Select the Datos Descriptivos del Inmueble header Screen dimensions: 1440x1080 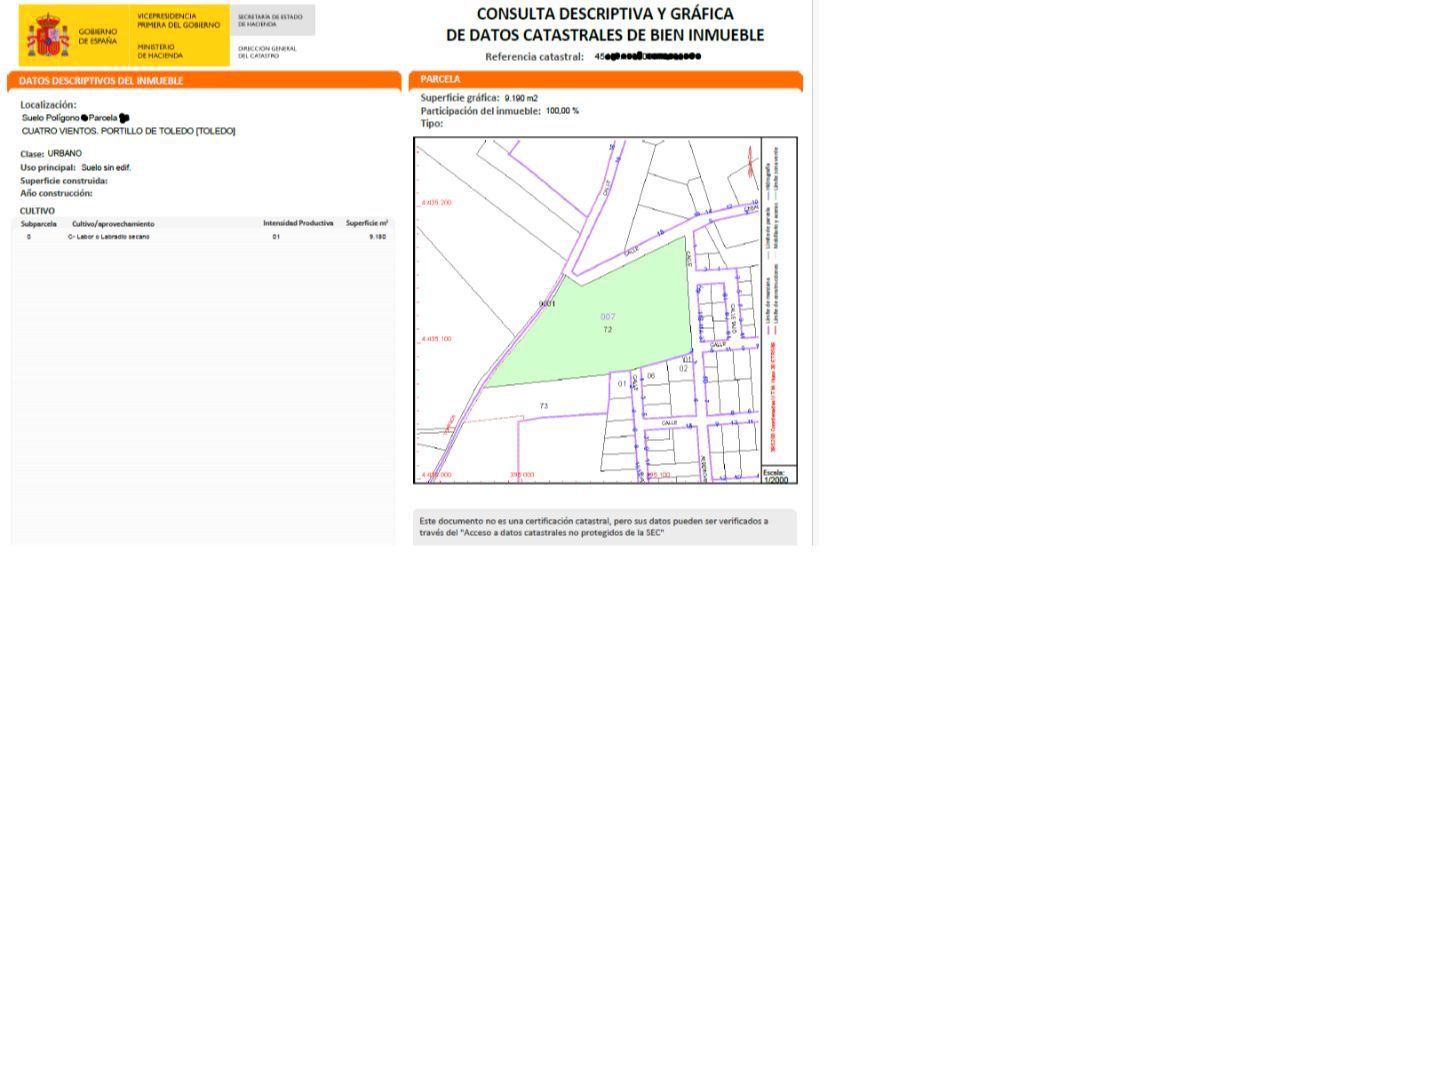click(101, 81)
